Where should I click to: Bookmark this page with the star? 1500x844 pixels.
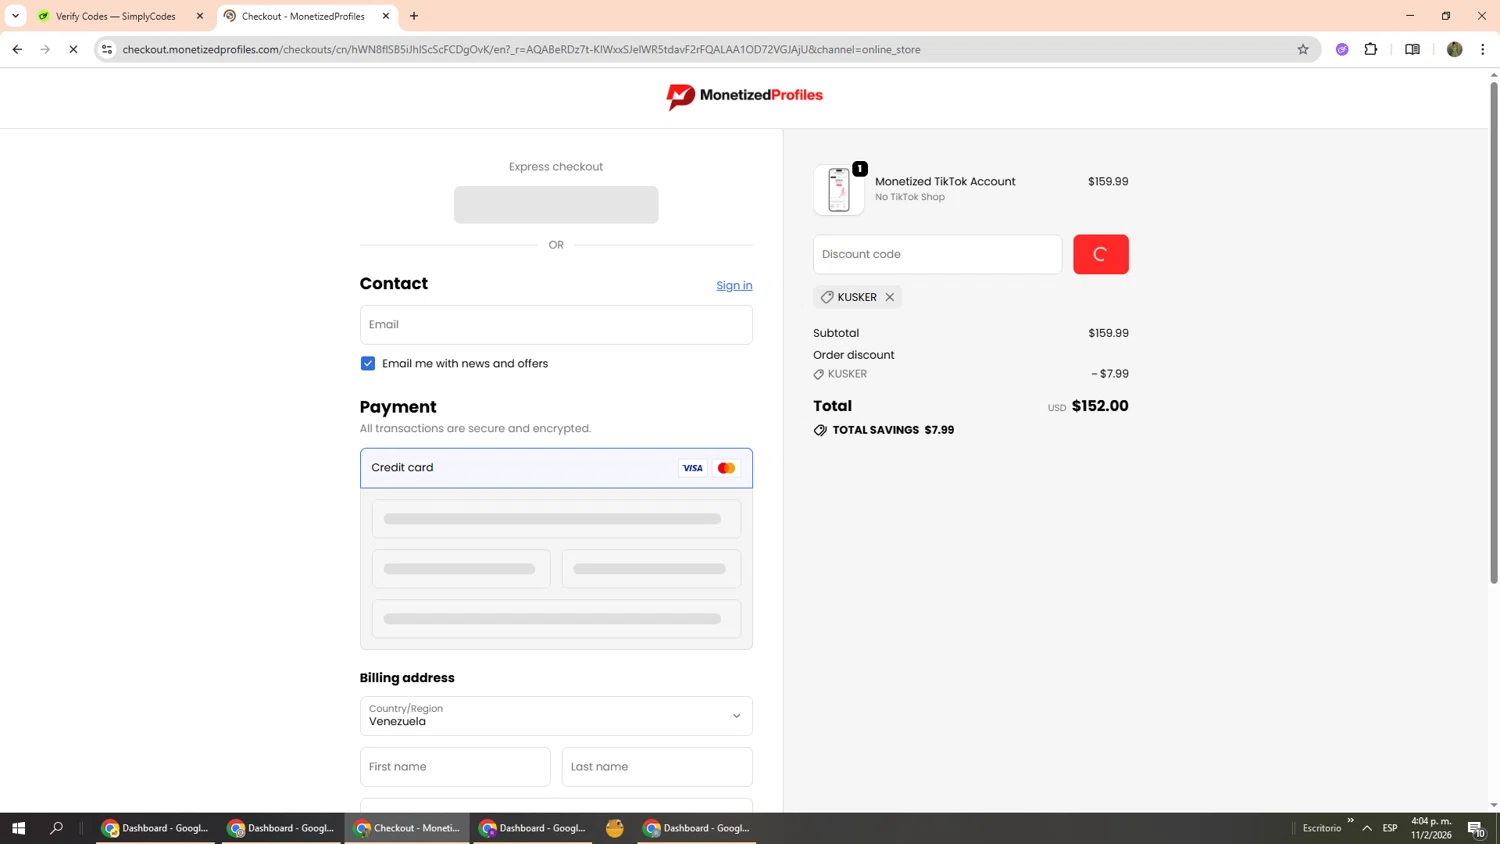(x=1303, y=49)
